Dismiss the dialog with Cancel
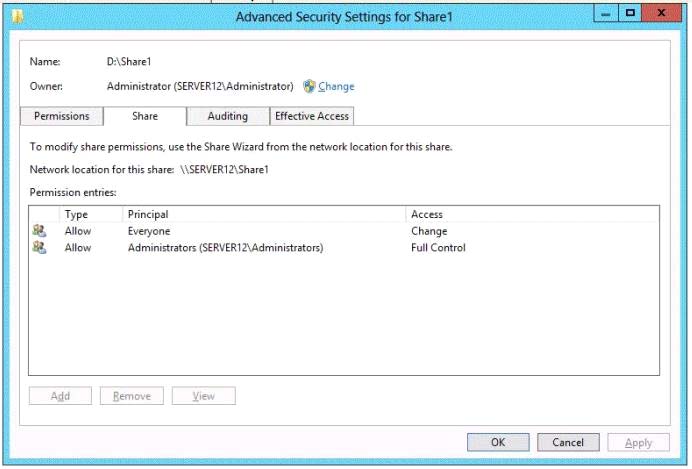692x469 pixels. [x=568, y=443]
